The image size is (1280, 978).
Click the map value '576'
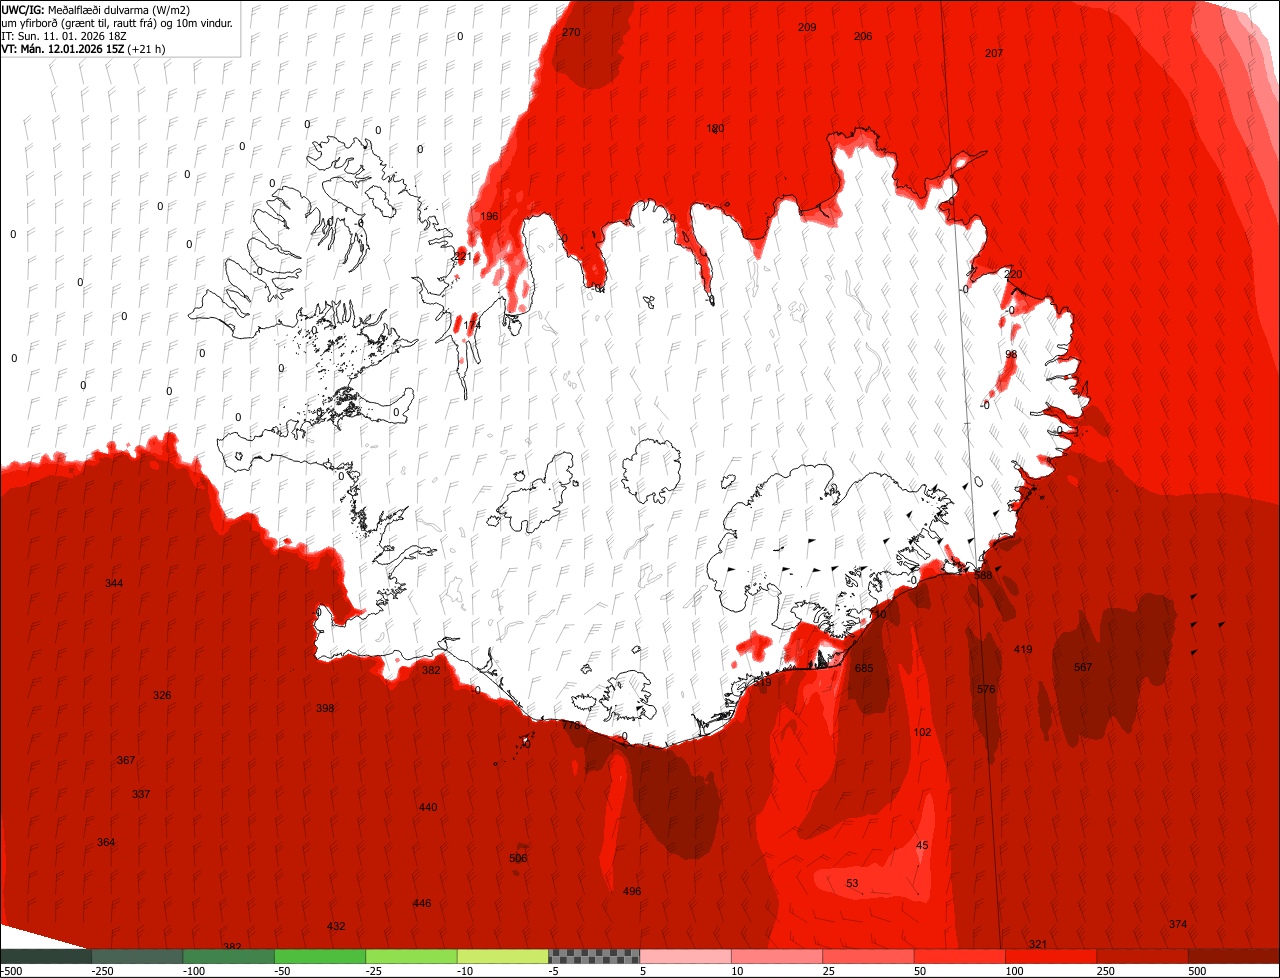[x=986, y=689]
